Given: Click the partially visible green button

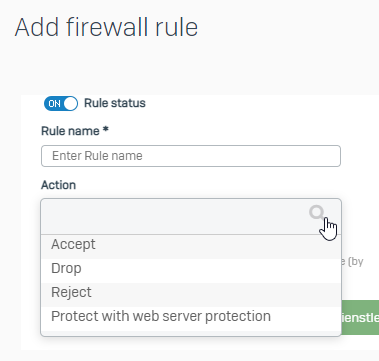Looking at the screenshot, I should (360, 317).
